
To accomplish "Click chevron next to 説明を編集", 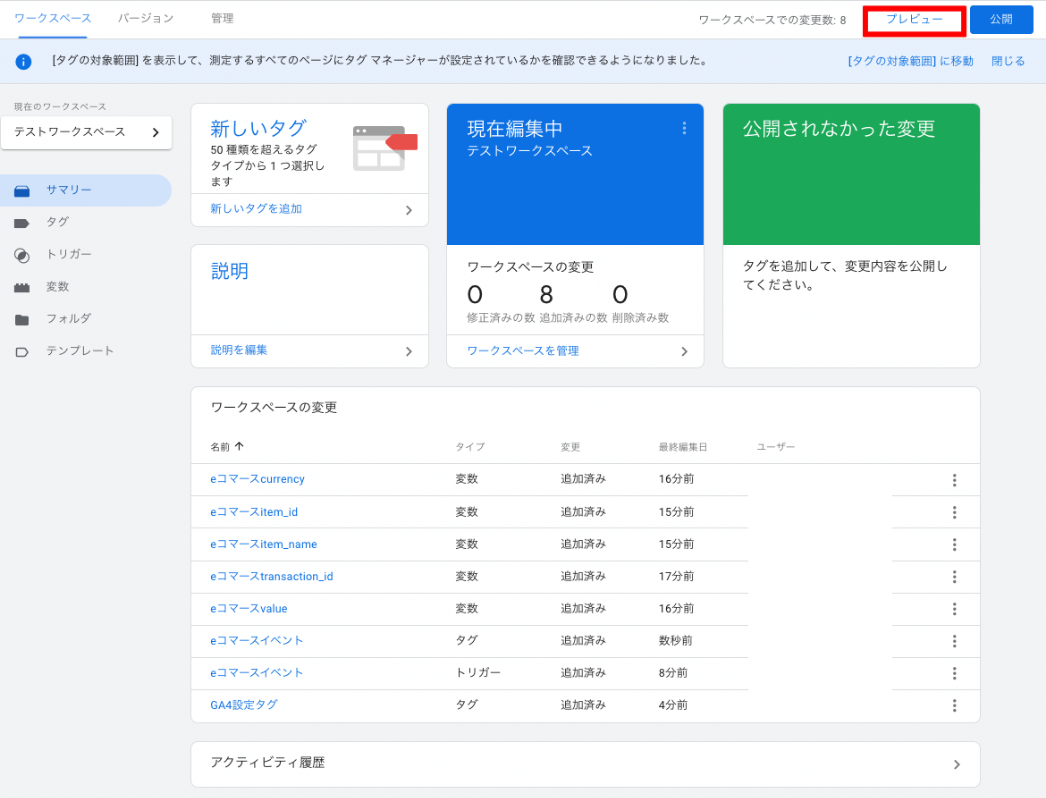I will (x=409, y=352).
